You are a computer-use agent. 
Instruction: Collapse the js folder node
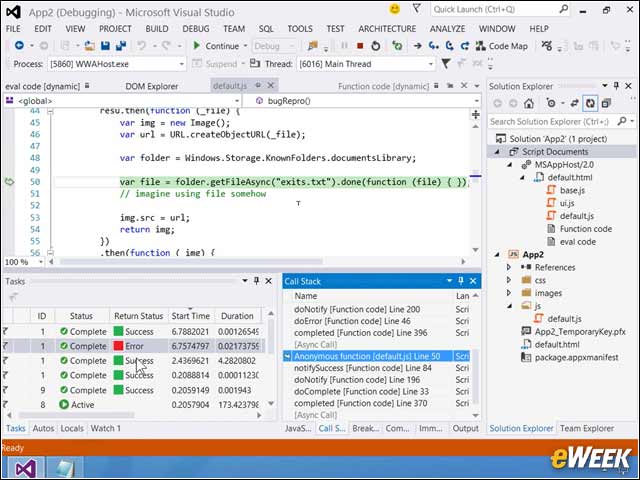click(x=509, y=306)
